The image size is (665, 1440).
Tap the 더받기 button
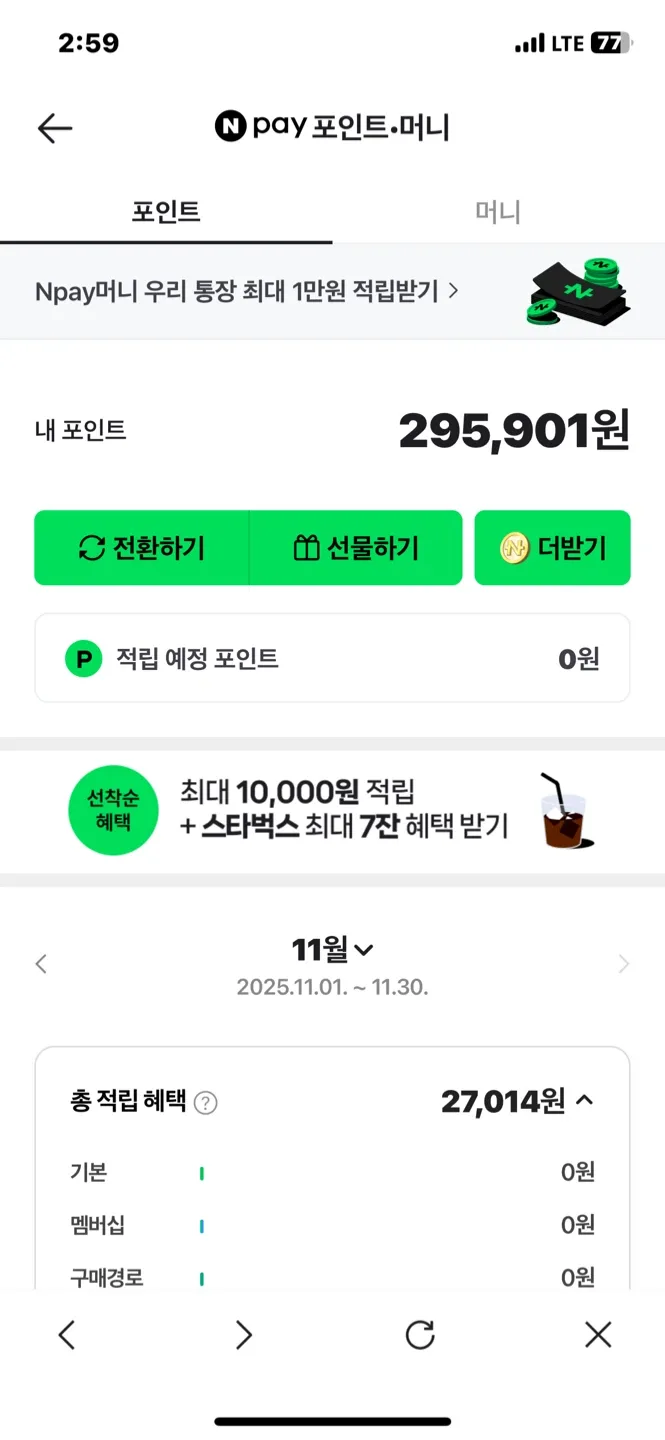pos(552,548)
